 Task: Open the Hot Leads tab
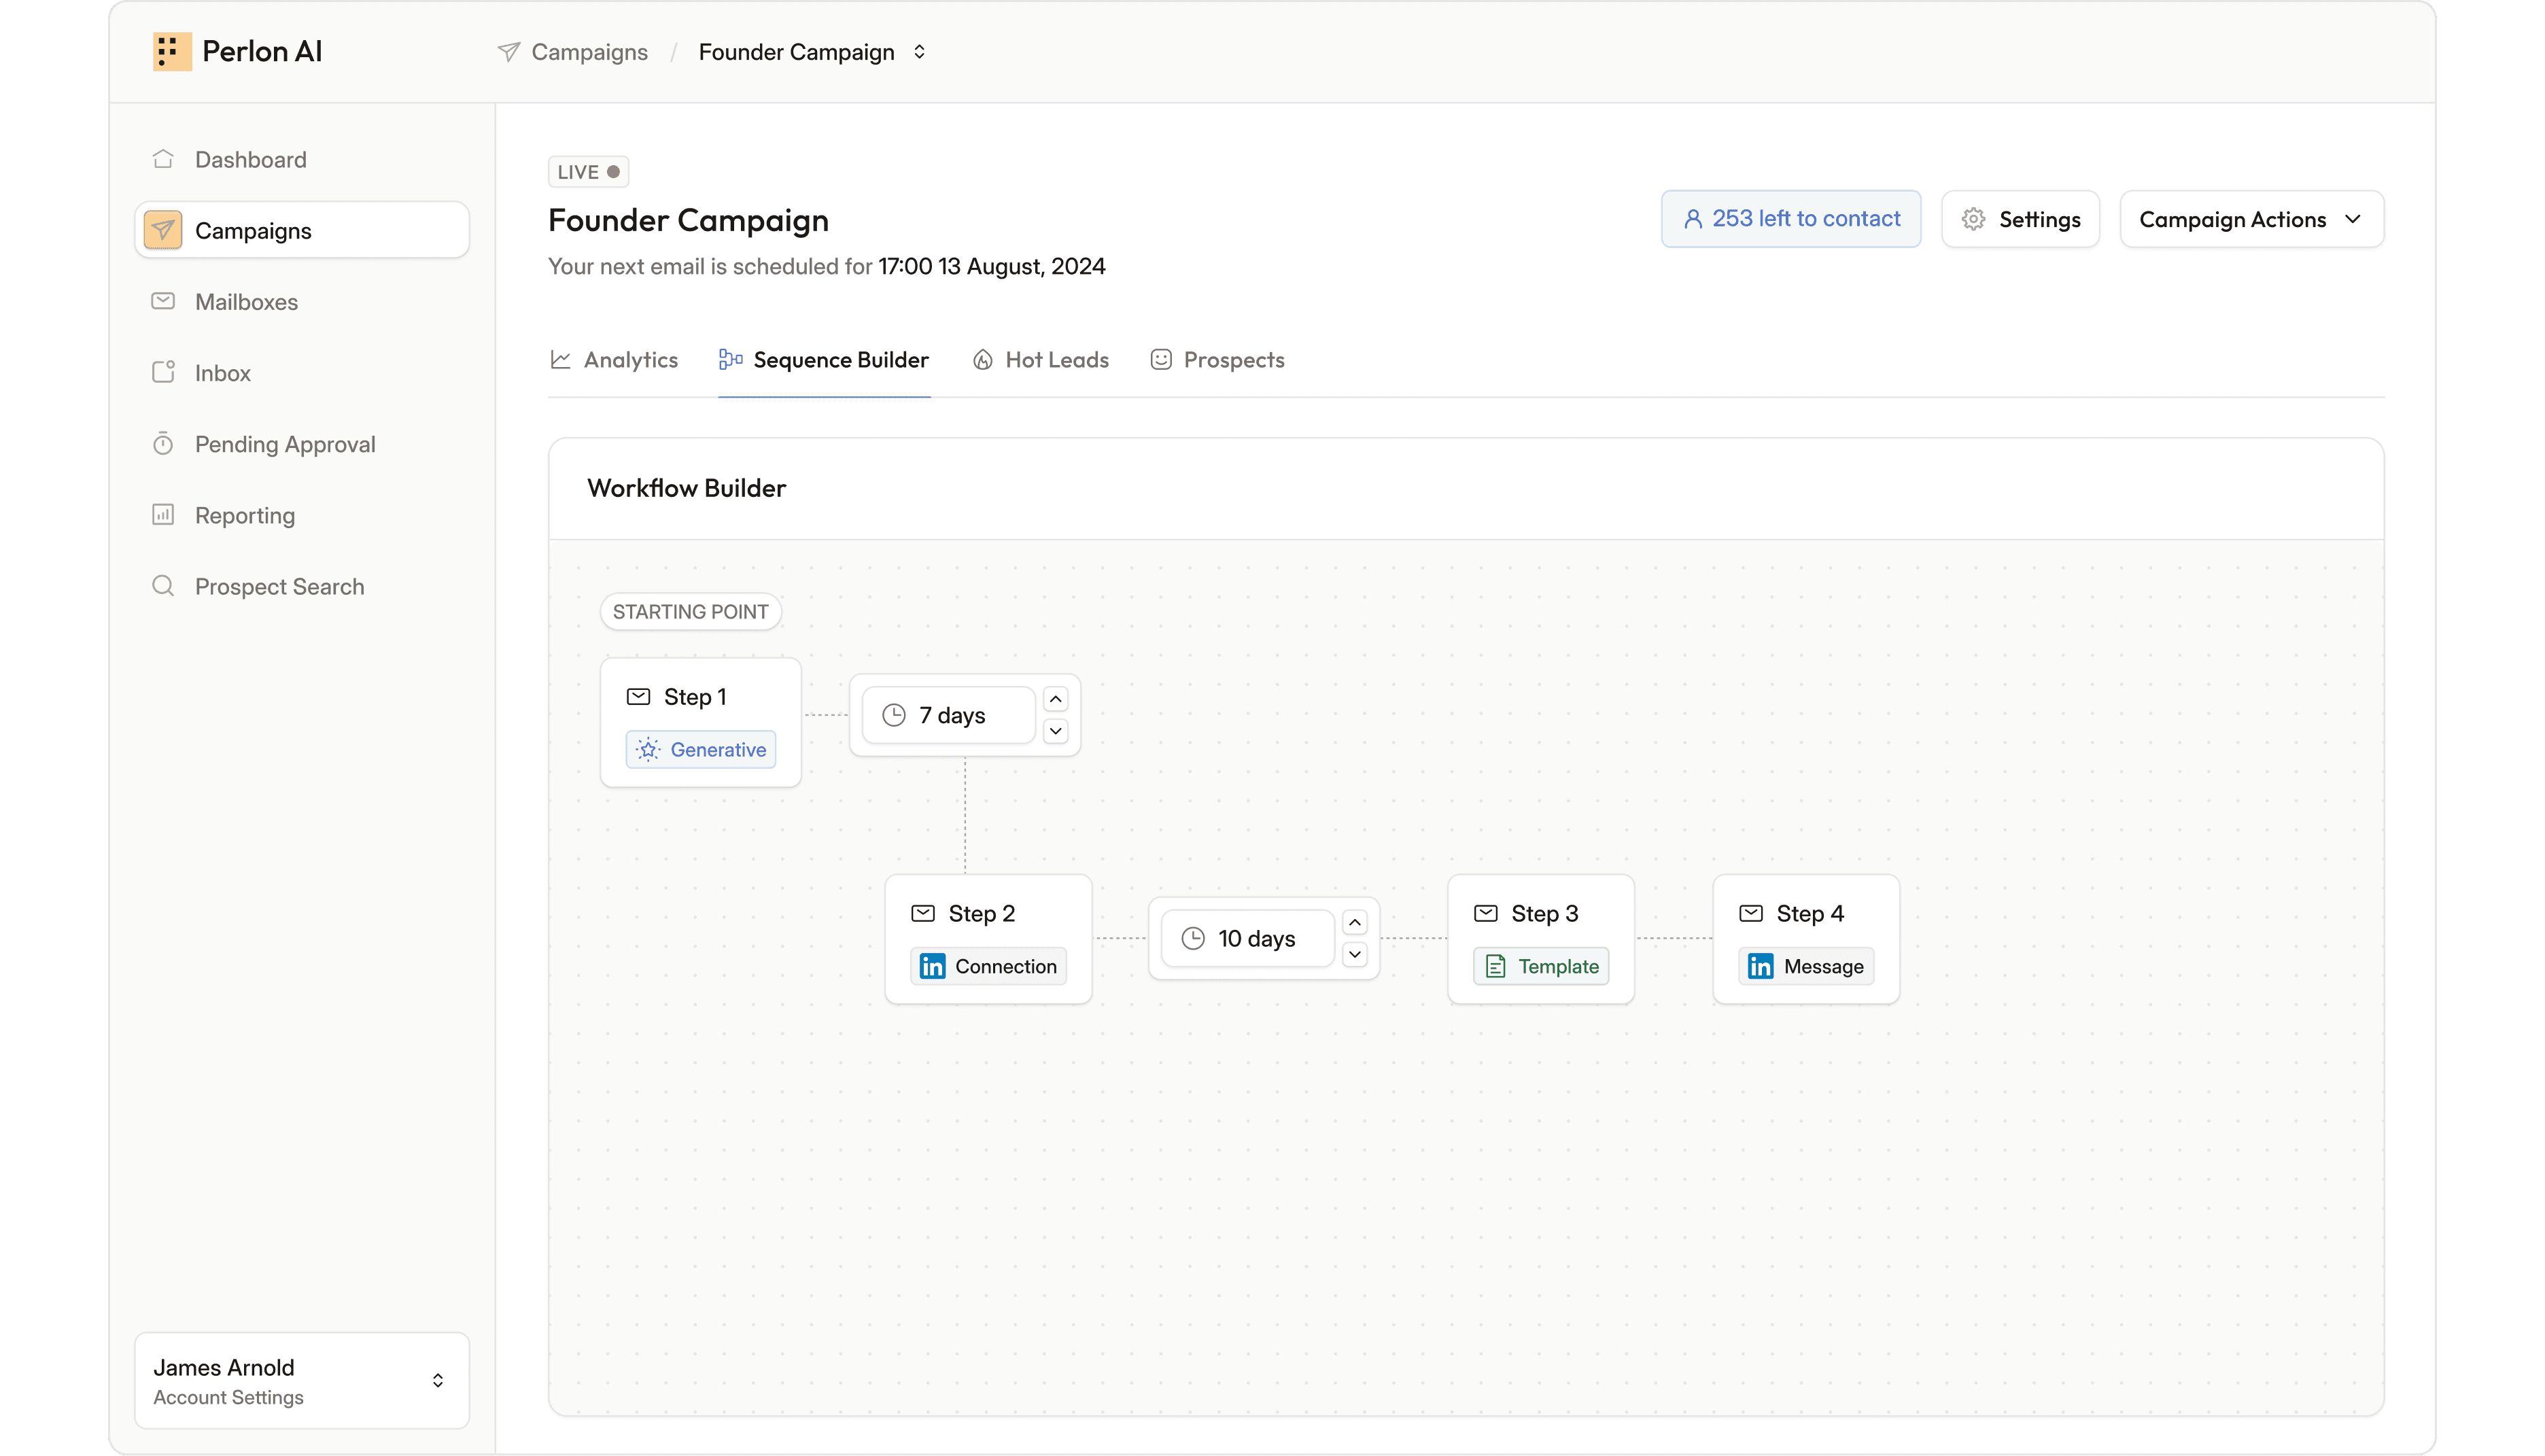1040,360
